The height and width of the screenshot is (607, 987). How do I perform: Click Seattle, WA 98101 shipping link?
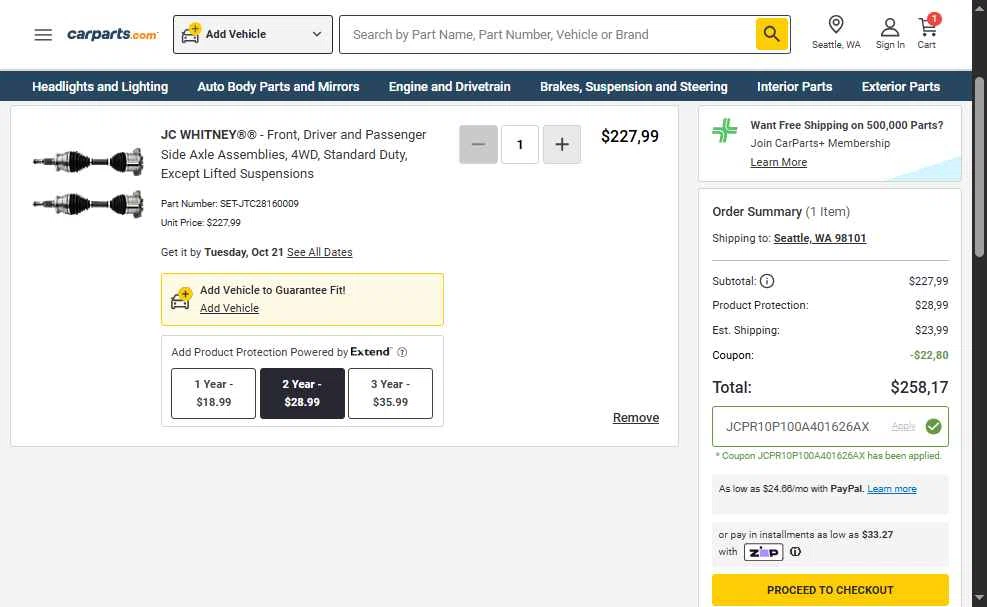pyautogui.click(x=820, y=238)
